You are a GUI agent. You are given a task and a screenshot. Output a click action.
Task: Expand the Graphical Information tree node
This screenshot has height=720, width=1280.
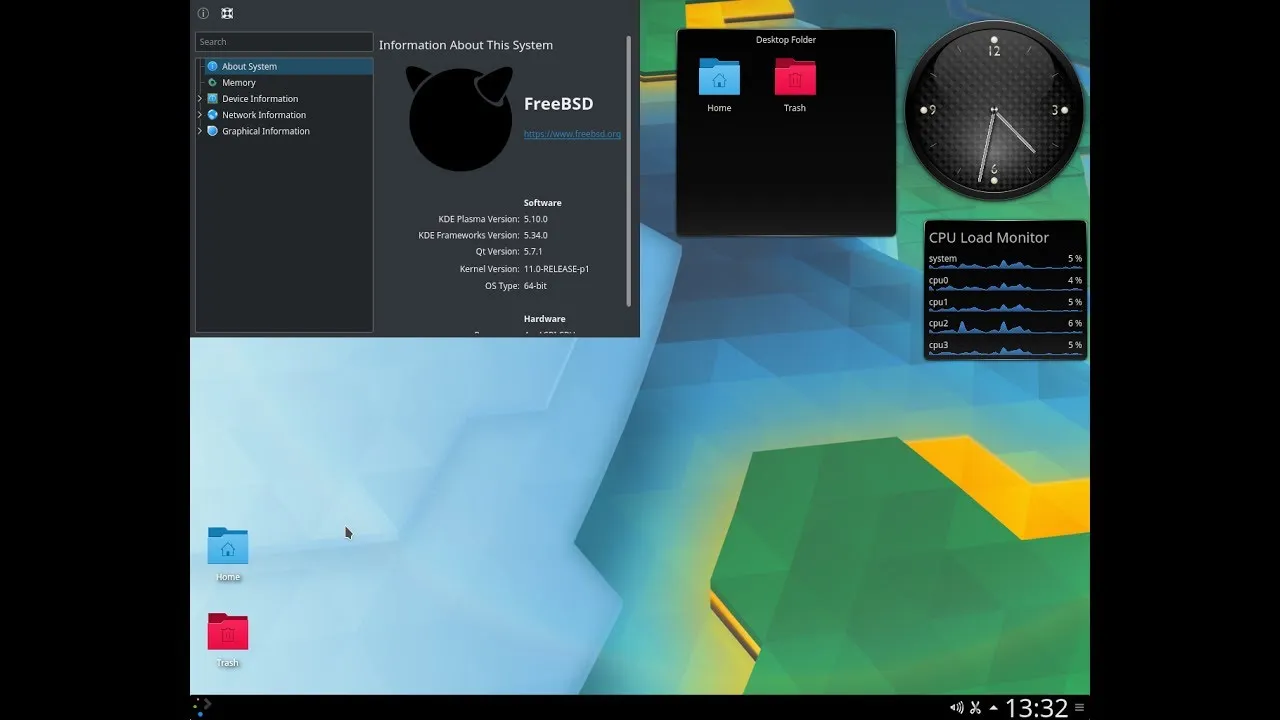(200, 131)
